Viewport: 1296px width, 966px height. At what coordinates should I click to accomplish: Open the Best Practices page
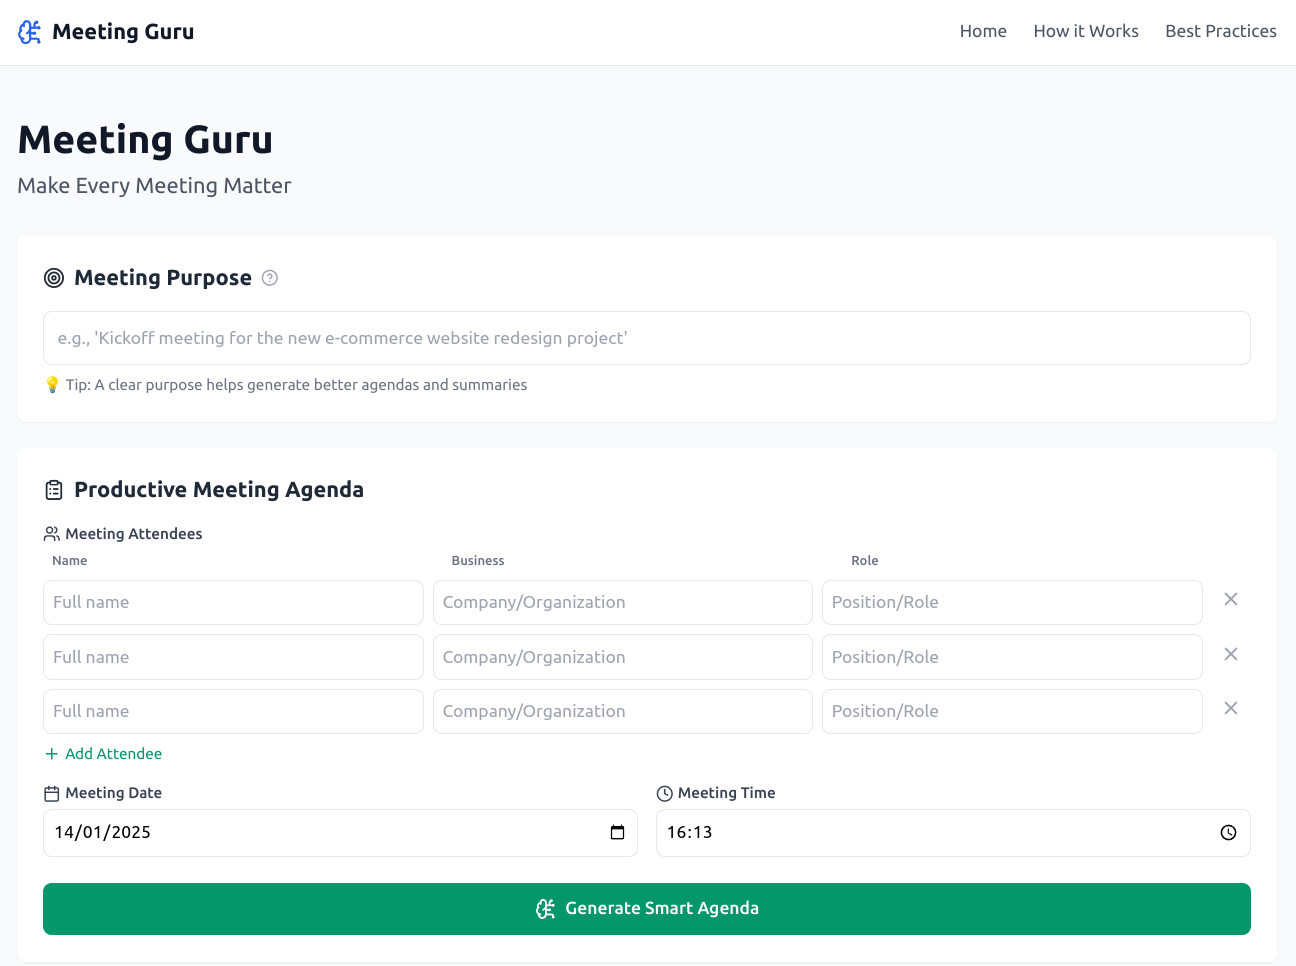pyautogui.click(x=1220, y=32)
